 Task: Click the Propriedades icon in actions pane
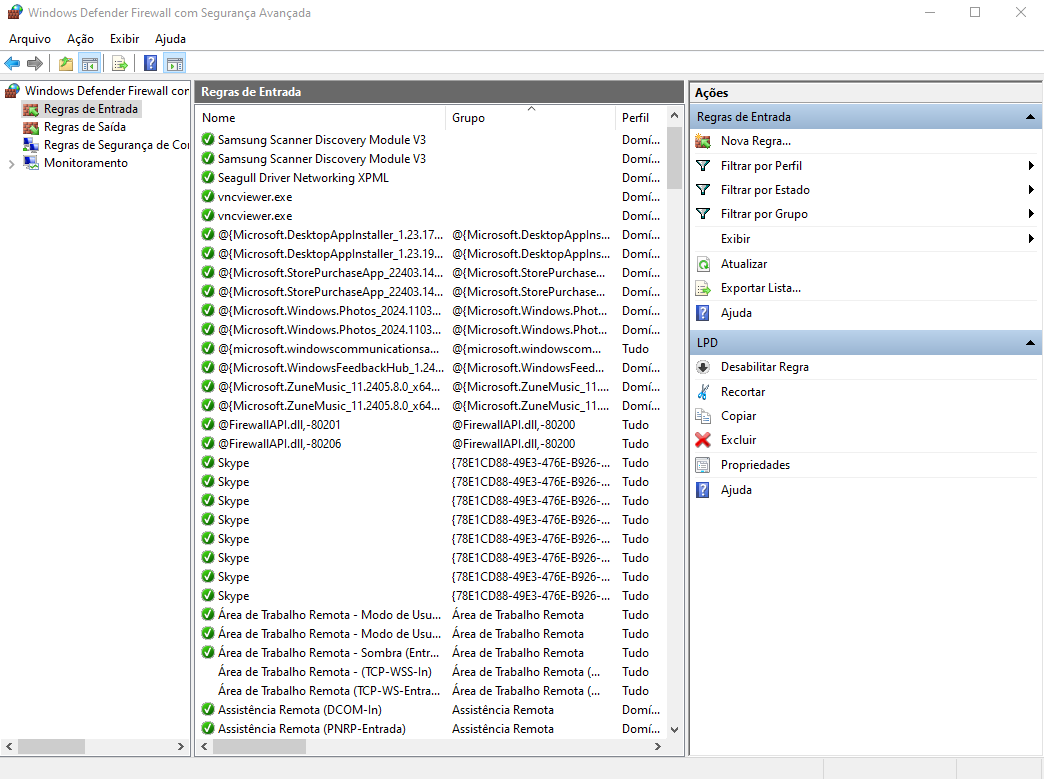pos(703,465)
